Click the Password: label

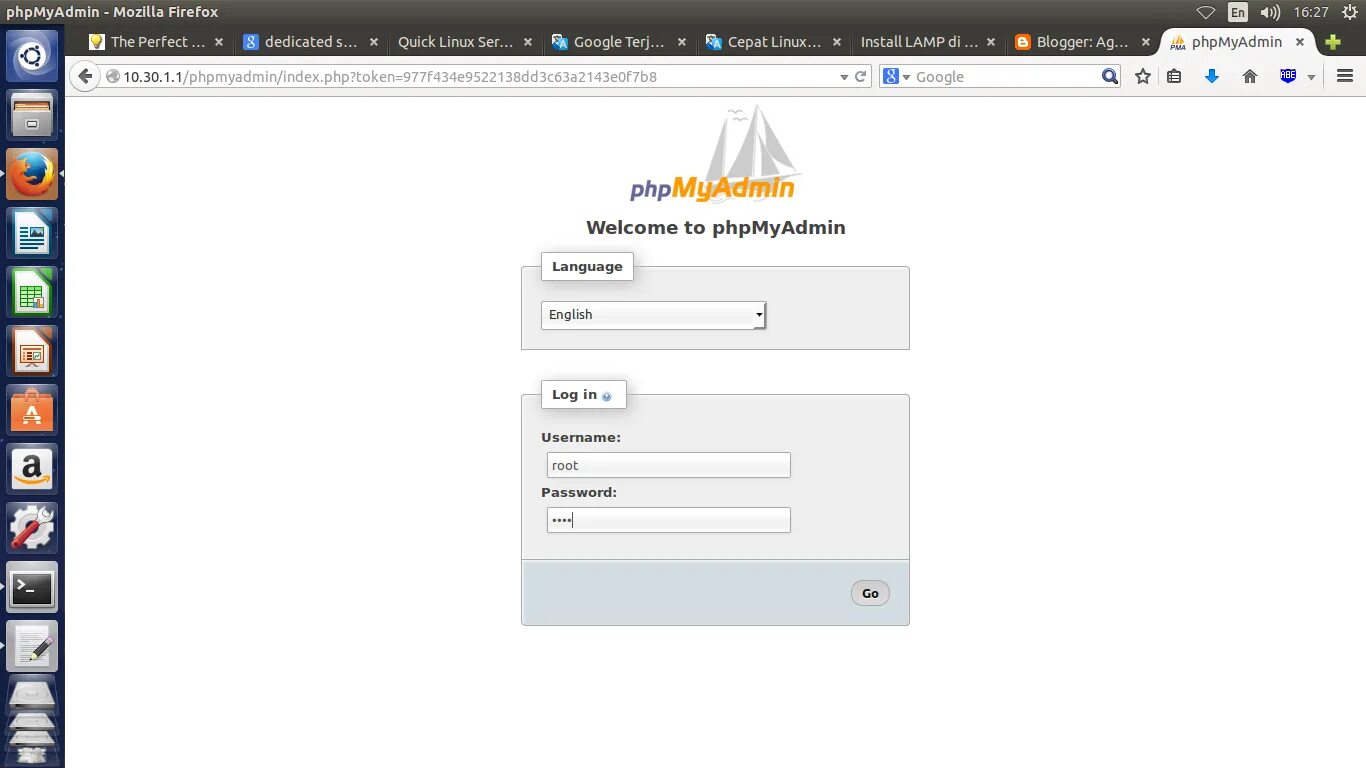579,492
